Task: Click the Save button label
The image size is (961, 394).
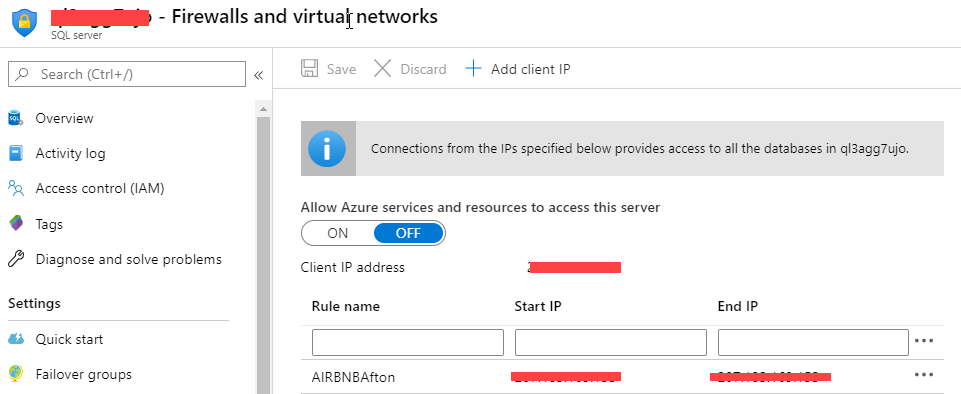Action: click(341, 69)
